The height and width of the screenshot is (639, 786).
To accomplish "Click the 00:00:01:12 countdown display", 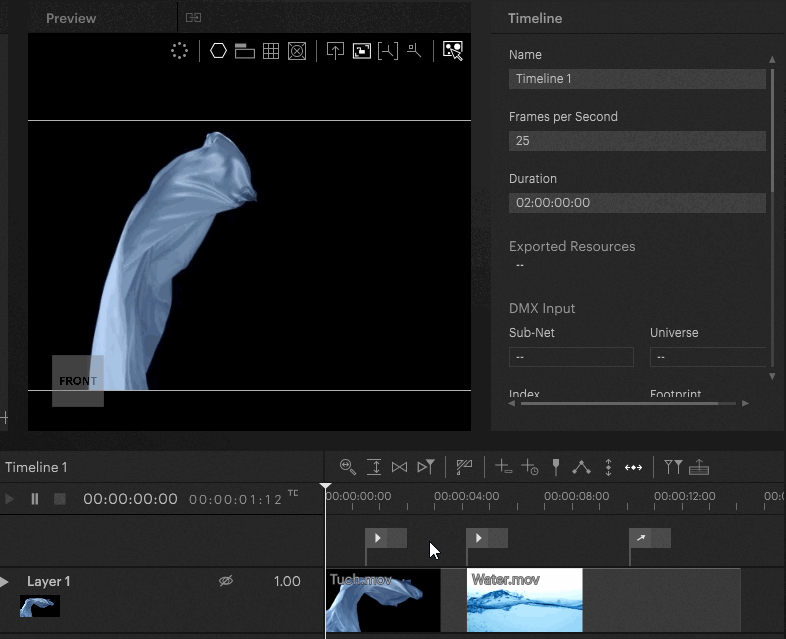I will click(x=235, y=500).
